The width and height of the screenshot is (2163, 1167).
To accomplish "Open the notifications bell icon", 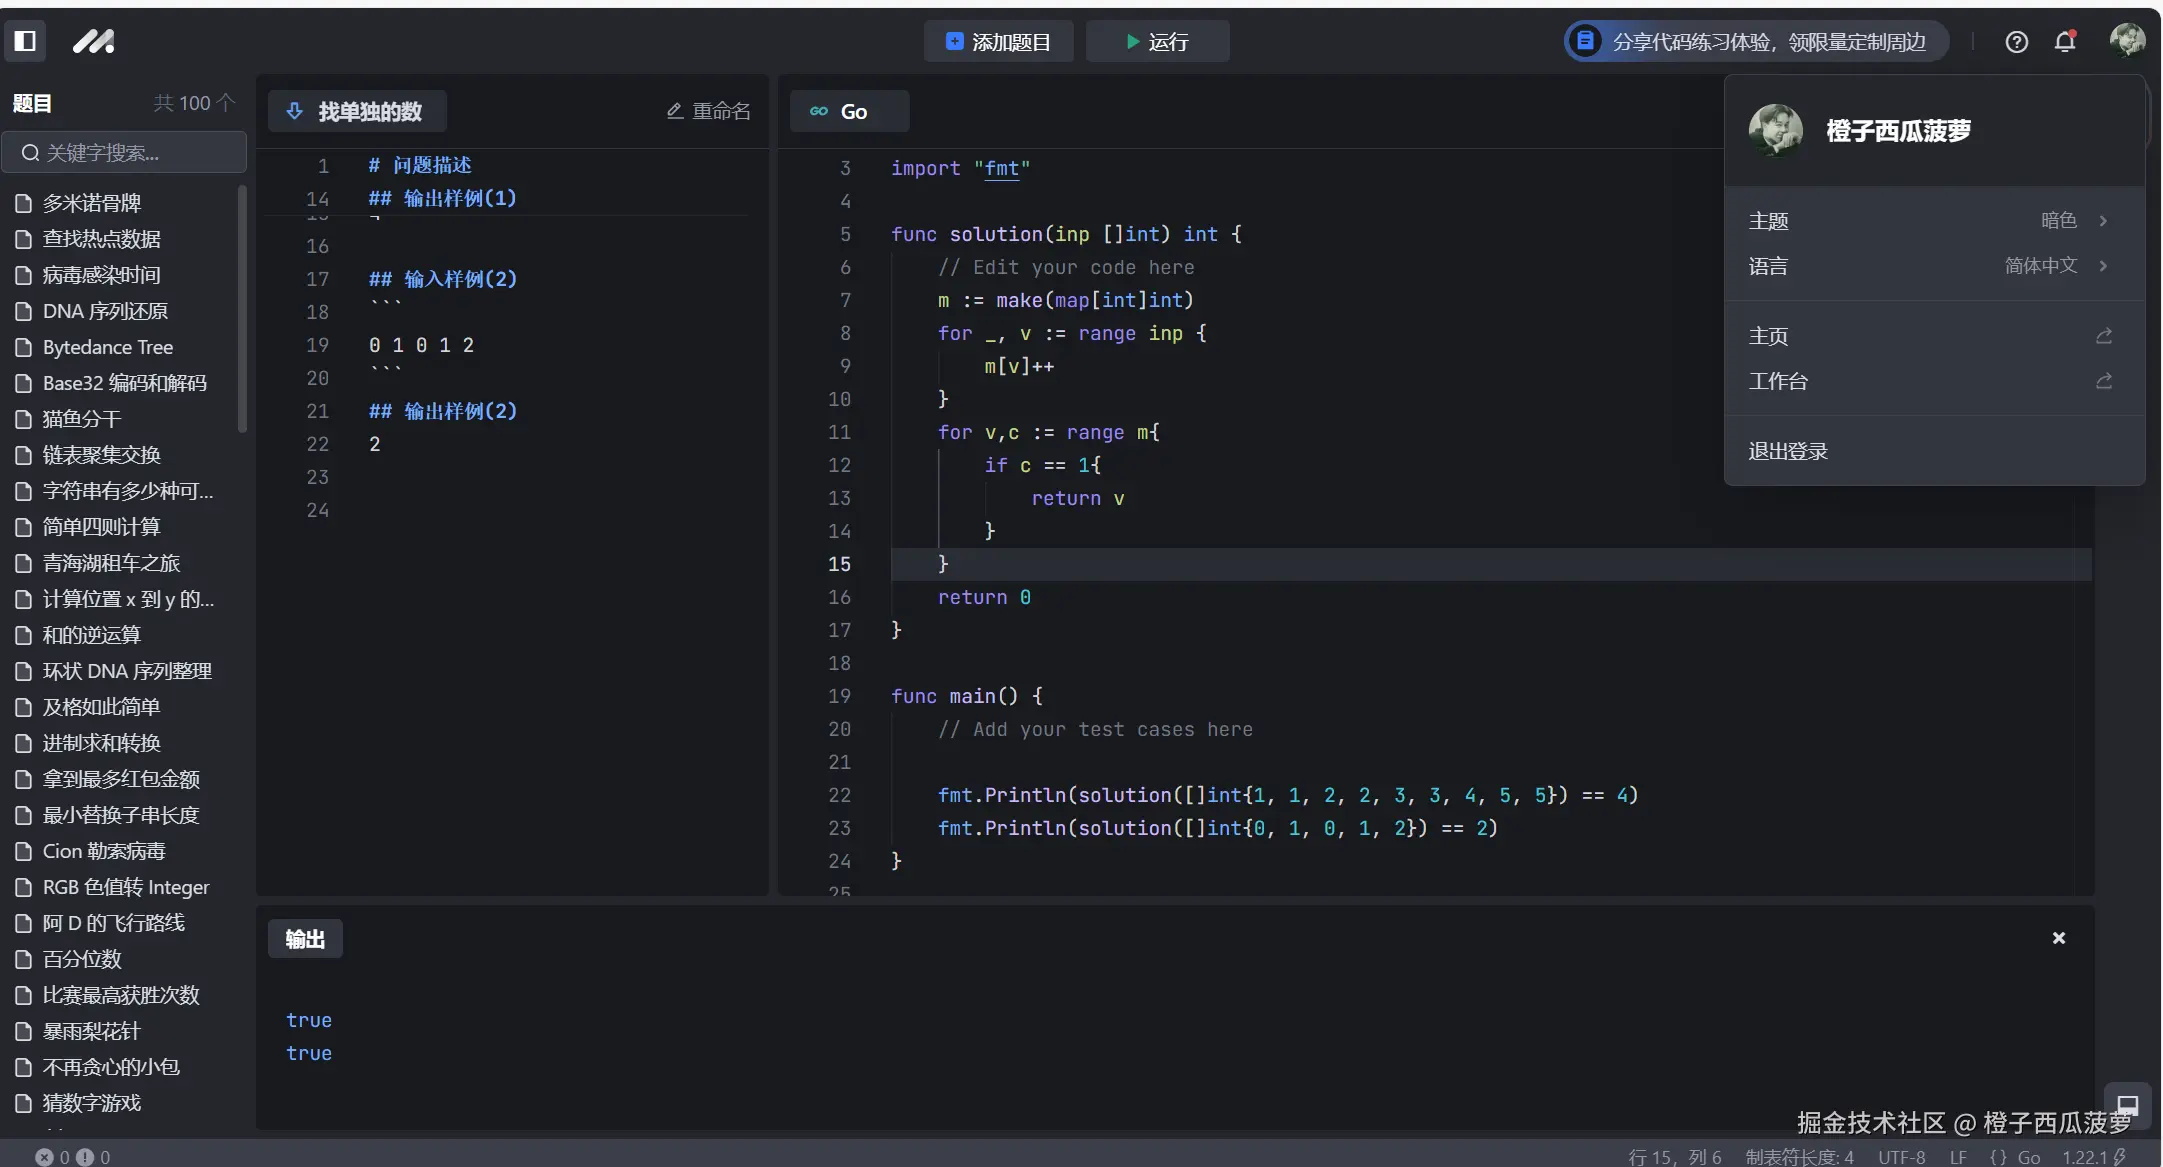I will [2065, 42].
